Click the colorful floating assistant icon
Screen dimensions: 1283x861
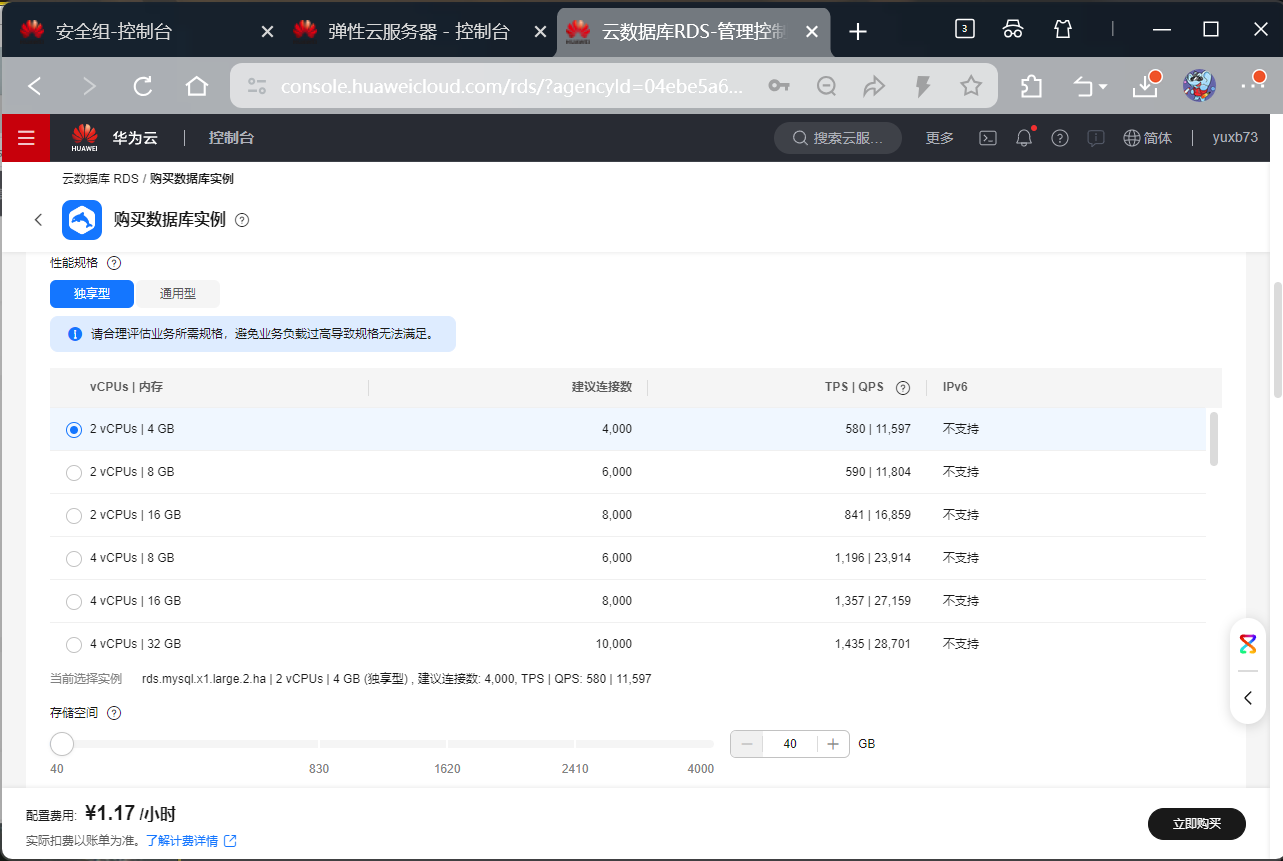coord(1248,643)
